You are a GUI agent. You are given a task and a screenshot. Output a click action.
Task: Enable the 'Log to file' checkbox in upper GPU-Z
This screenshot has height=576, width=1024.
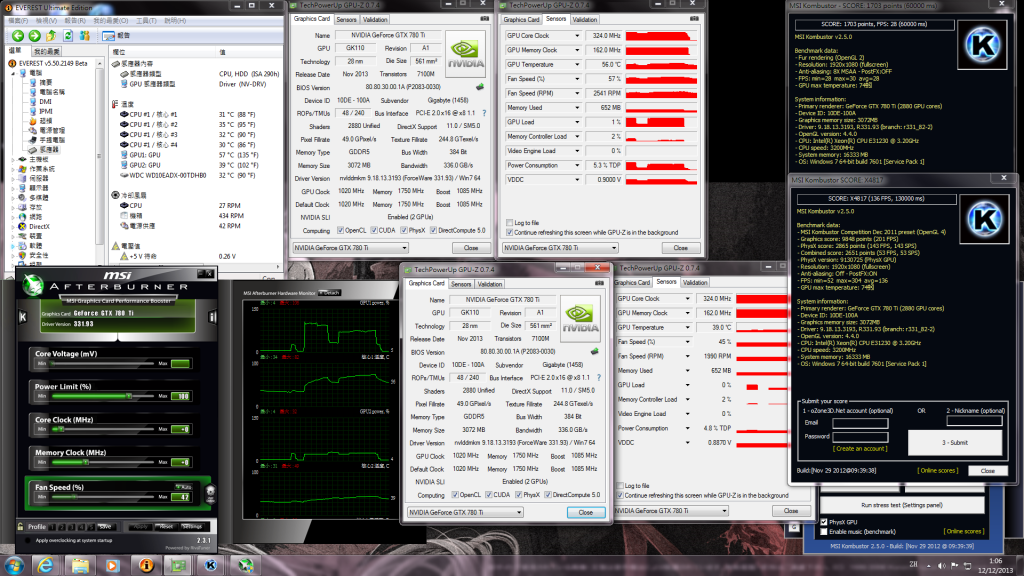tap(508, 223)
